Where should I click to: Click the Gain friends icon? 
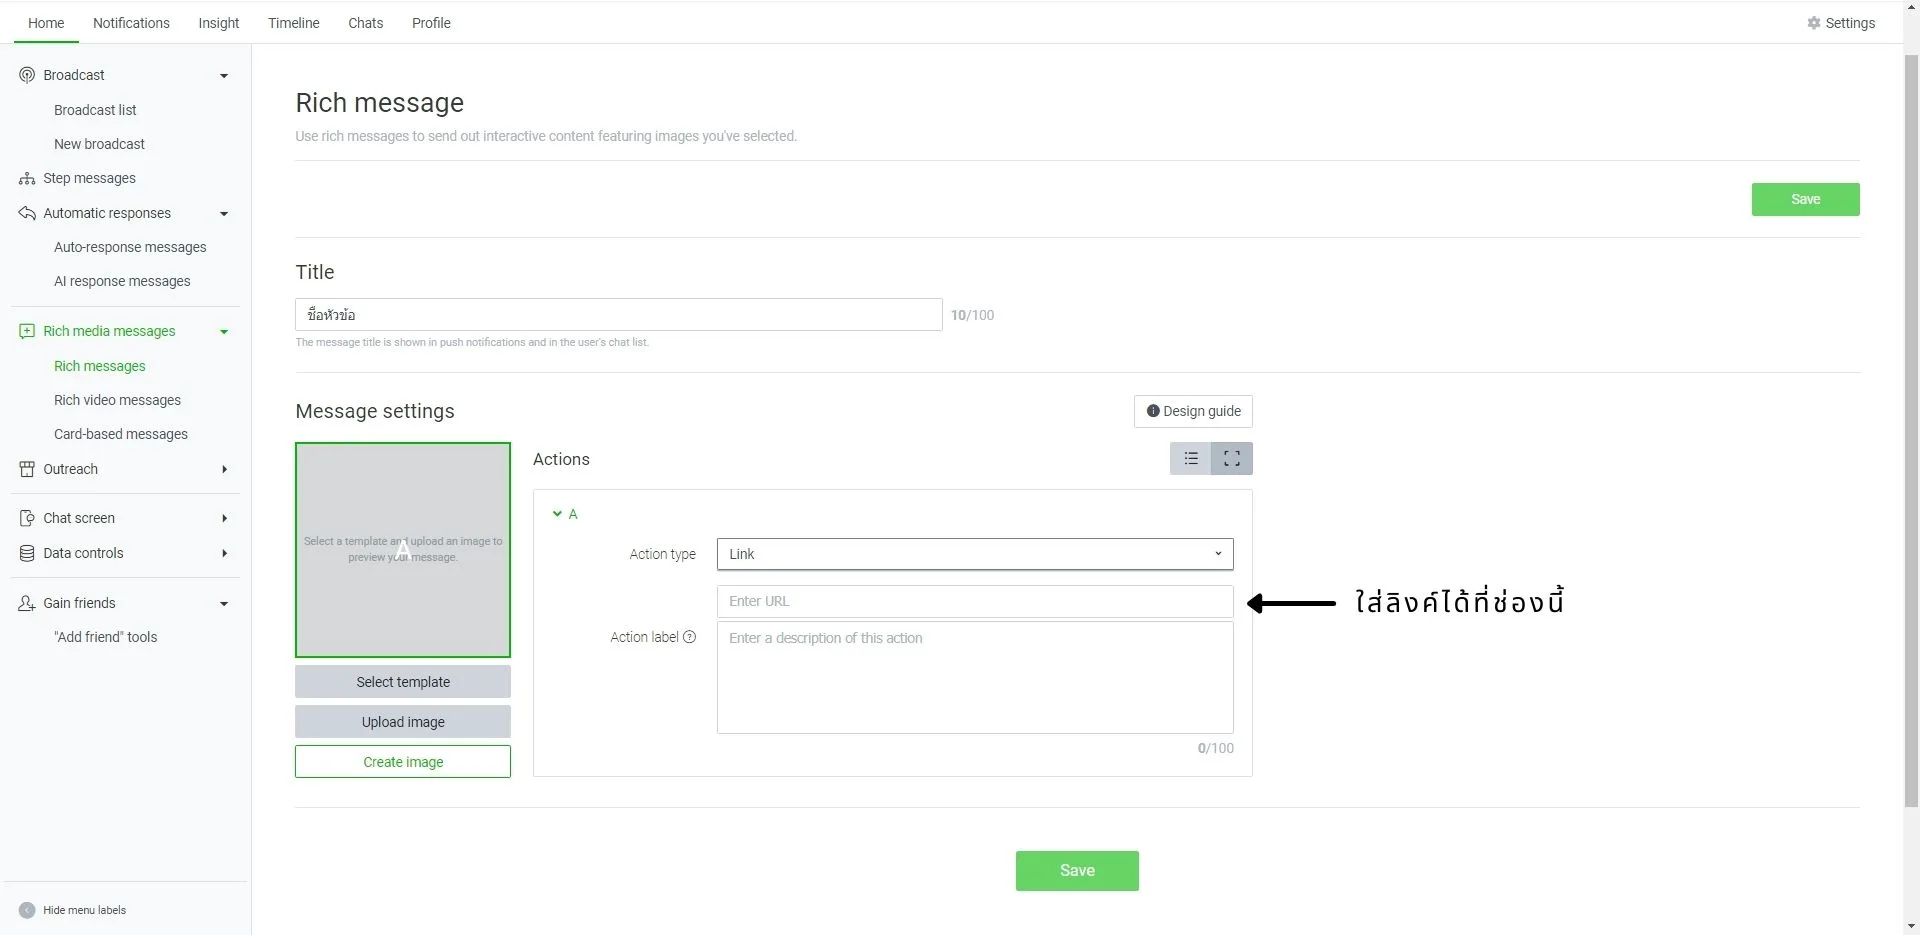[27, 603]
